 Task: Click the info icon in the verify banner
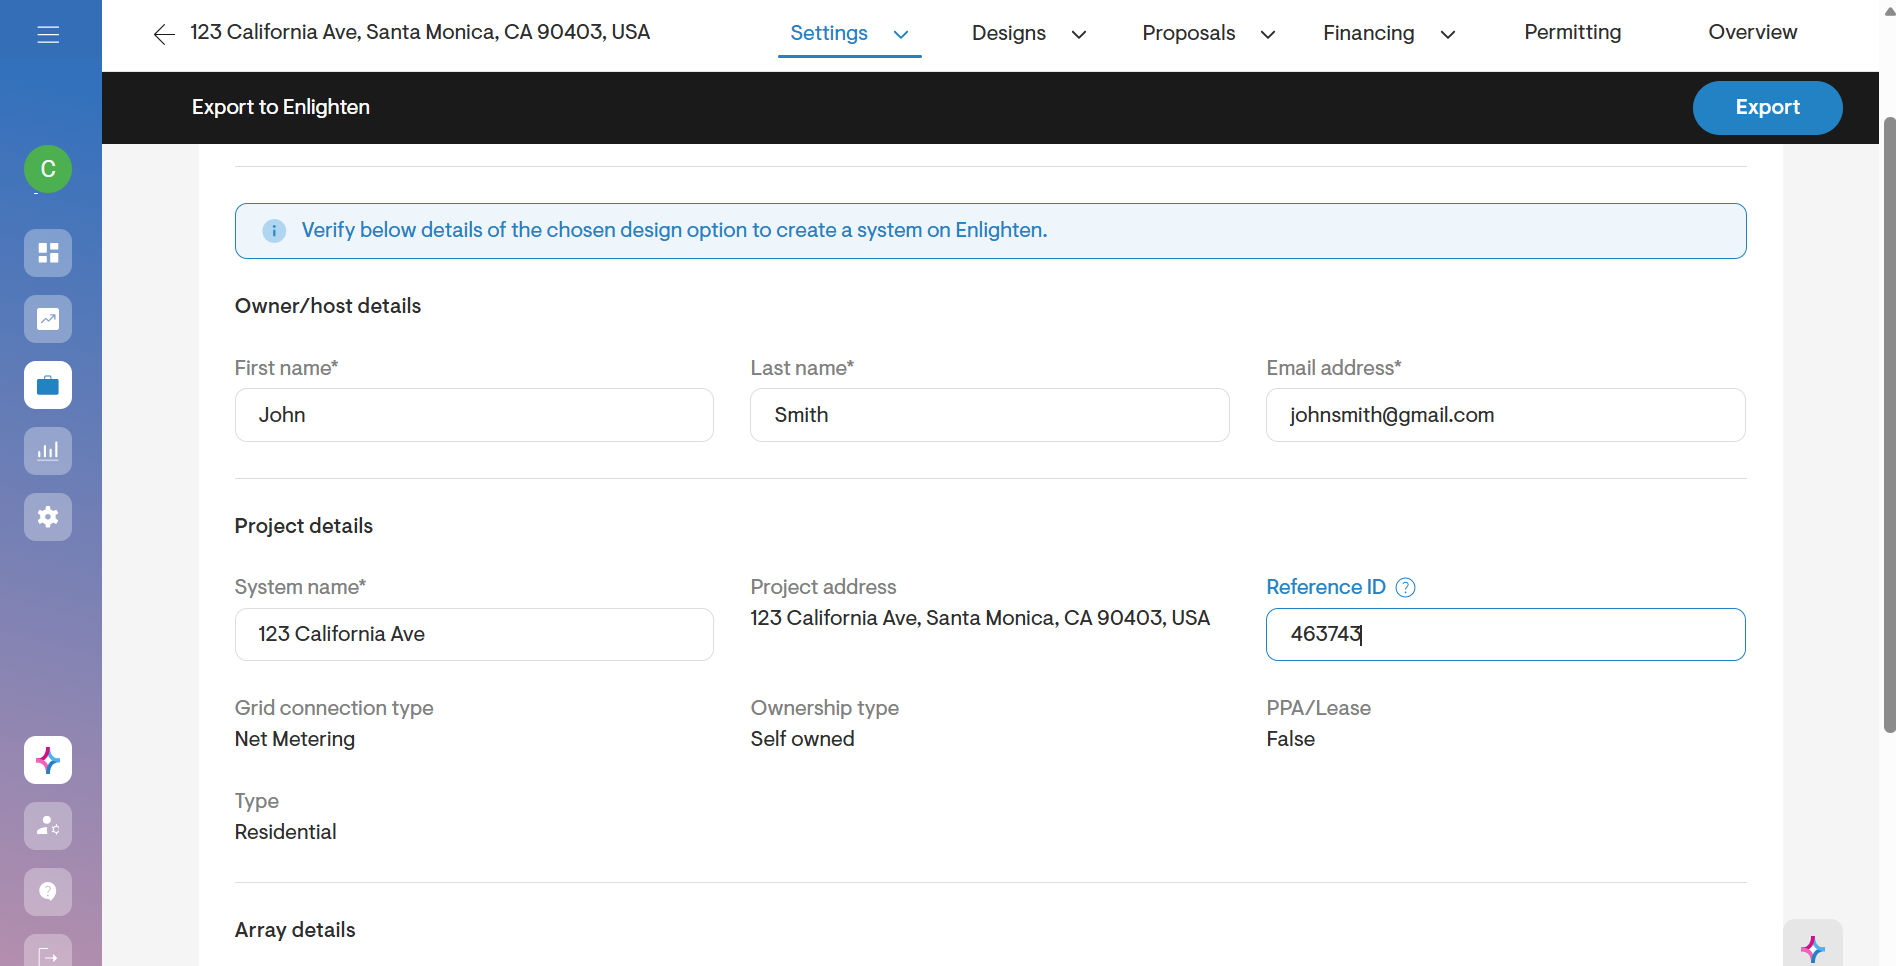(x=274, y=231)
